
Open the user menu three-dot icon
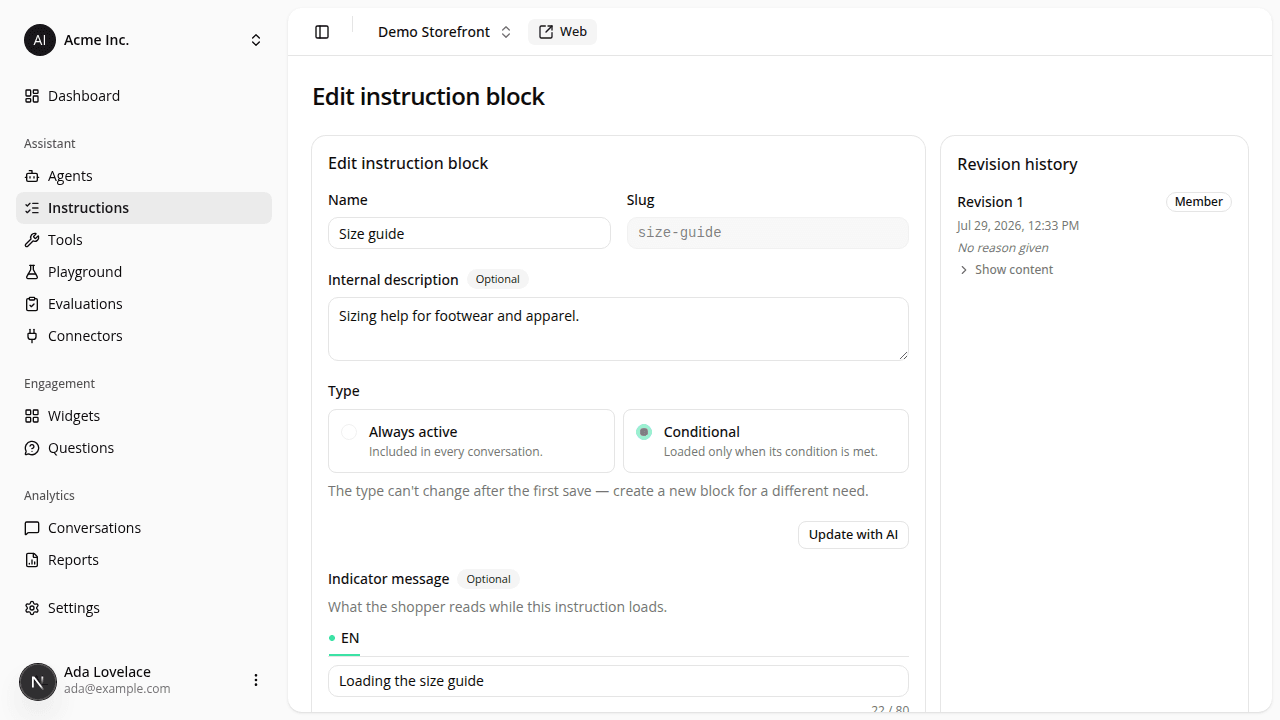(x=256, y=680)
